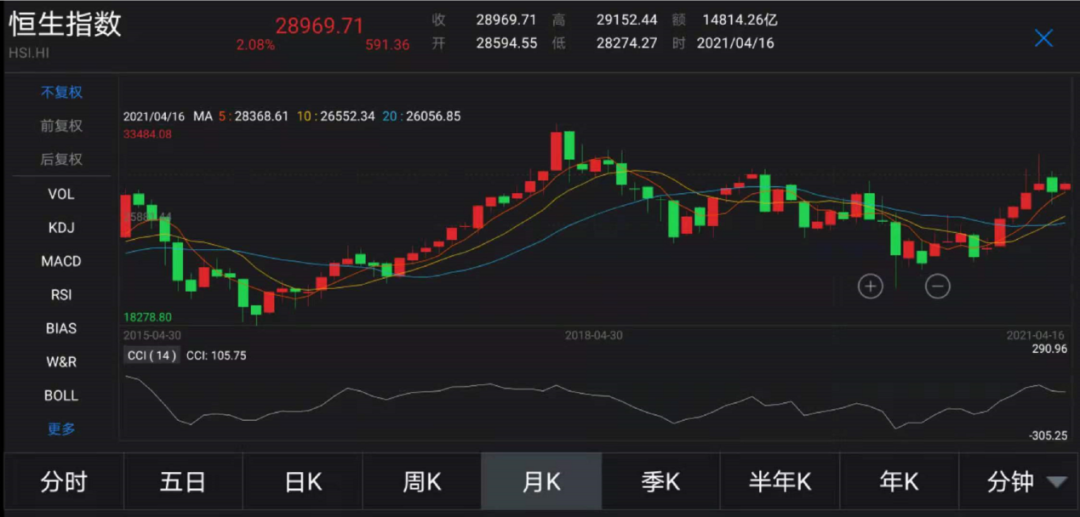Show the MACD indicator
Screen dimensions: 1080x517
(61, 262)
